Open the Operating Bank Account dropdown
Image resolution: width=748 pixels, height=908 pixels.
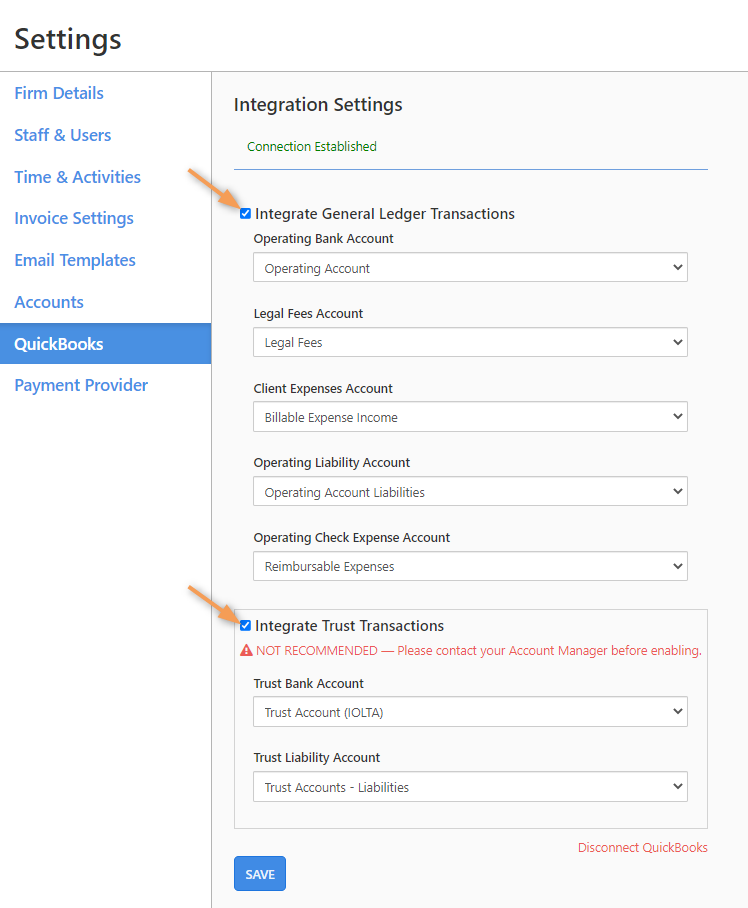470,268
